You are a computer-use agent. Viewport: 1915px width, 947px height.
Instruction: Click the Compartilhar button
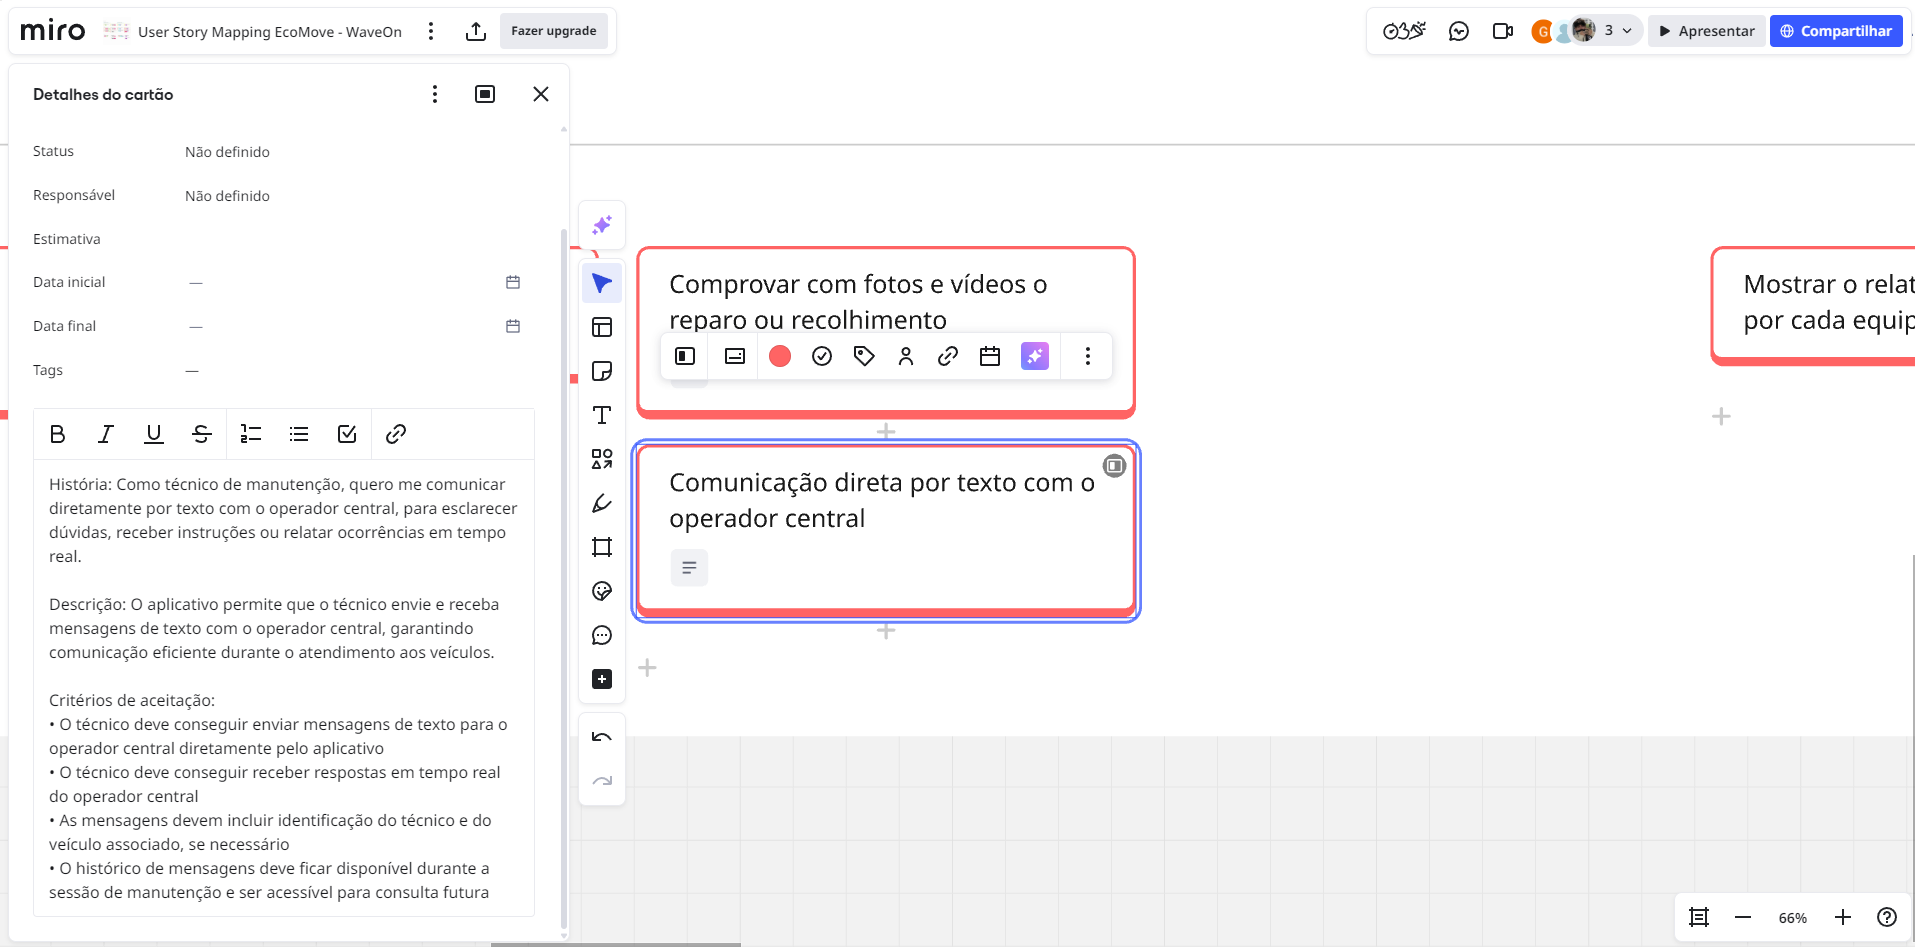1836,31
